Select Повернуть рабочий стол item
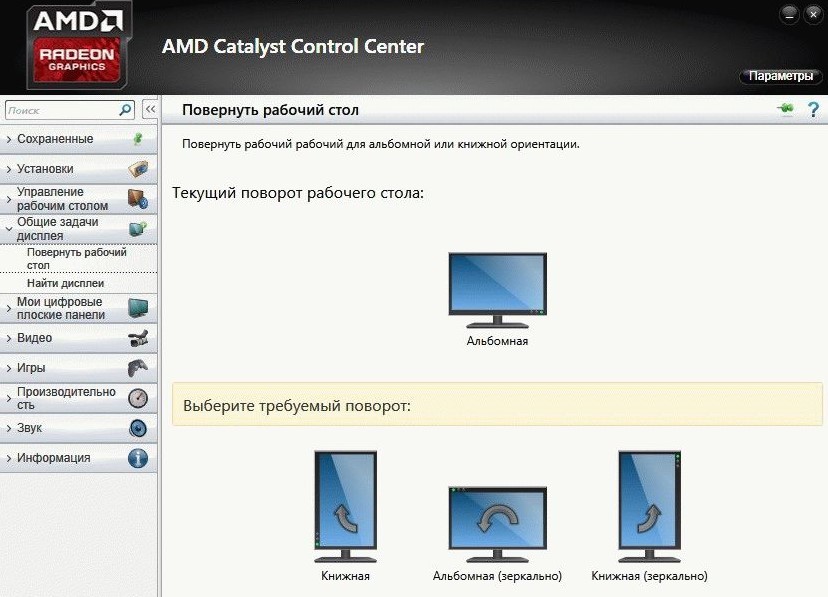The image size is (828, 597). [x=76, y=259]
